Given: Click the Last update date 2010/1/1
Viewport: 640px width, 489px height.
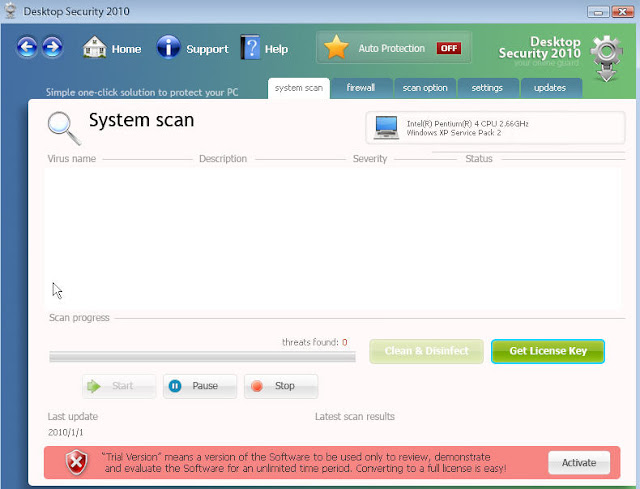Looking at the screenshot, I should pos(65,432).
